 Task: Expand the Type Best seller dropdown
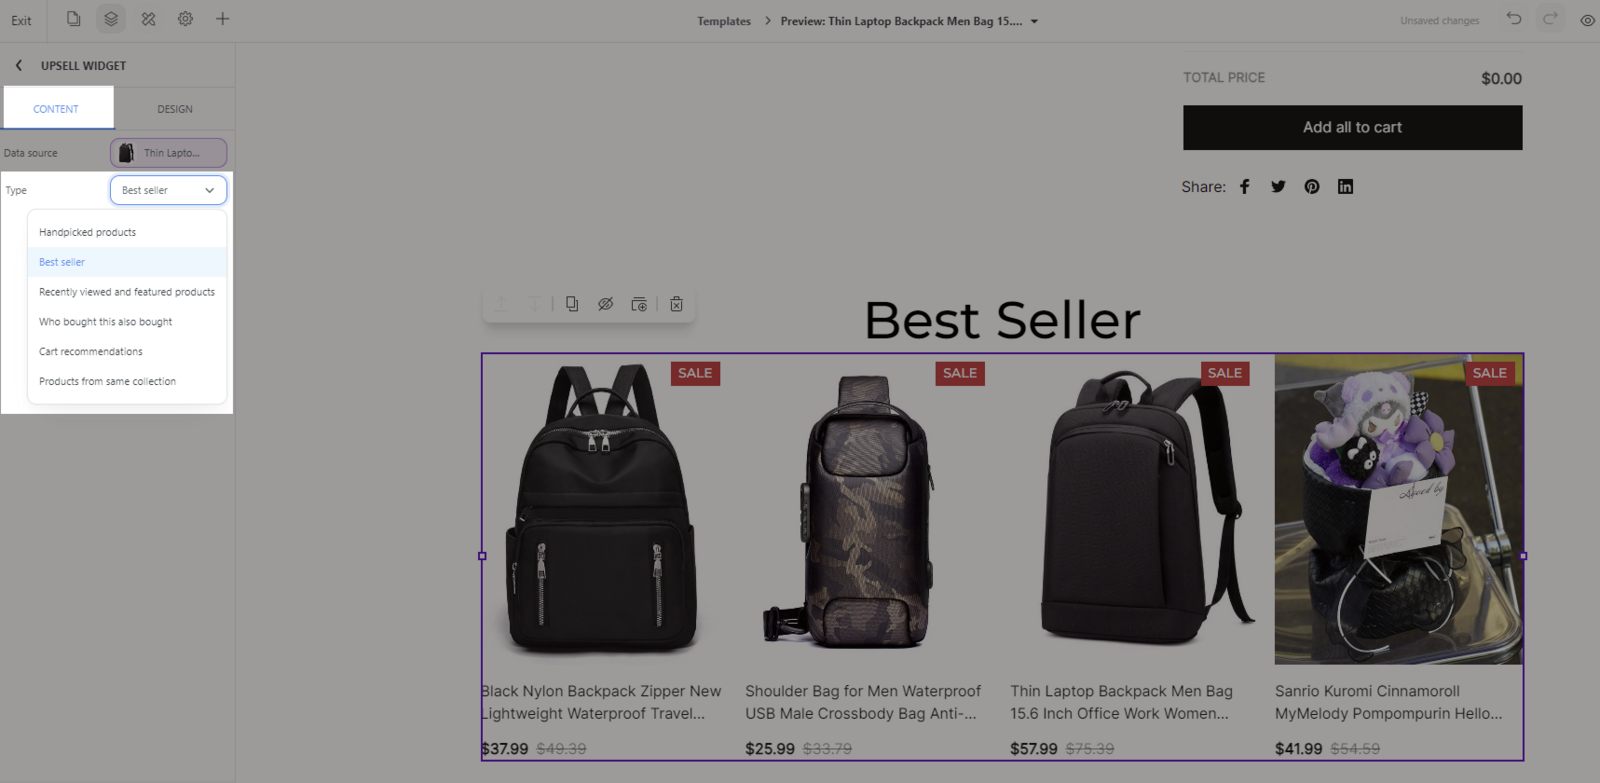(x=168, y=190)
